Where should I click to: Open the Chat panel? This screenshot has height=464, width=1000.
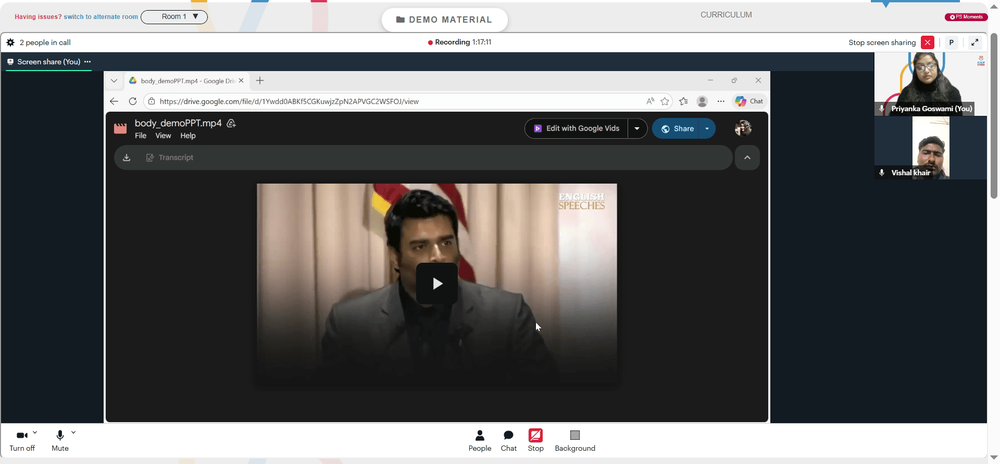(x=508, y=440)
